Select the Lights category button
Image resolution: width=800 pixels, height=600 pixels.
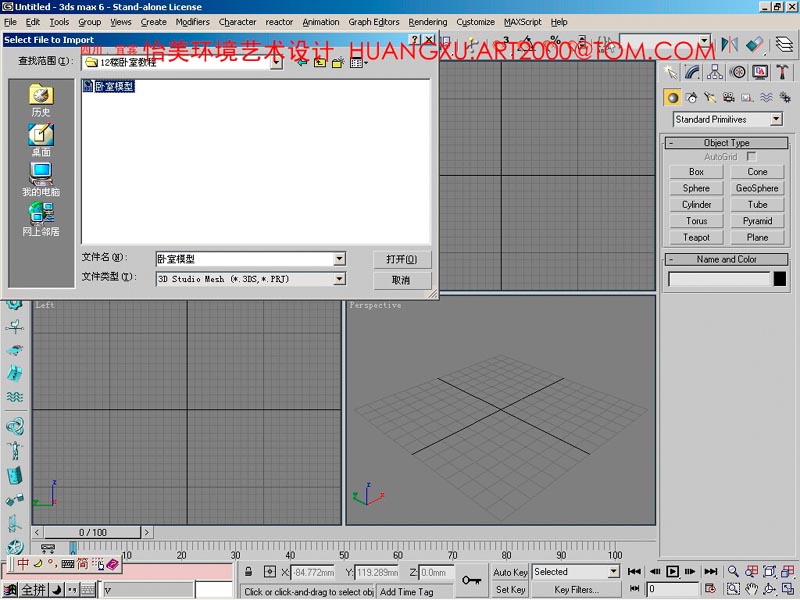710,97
